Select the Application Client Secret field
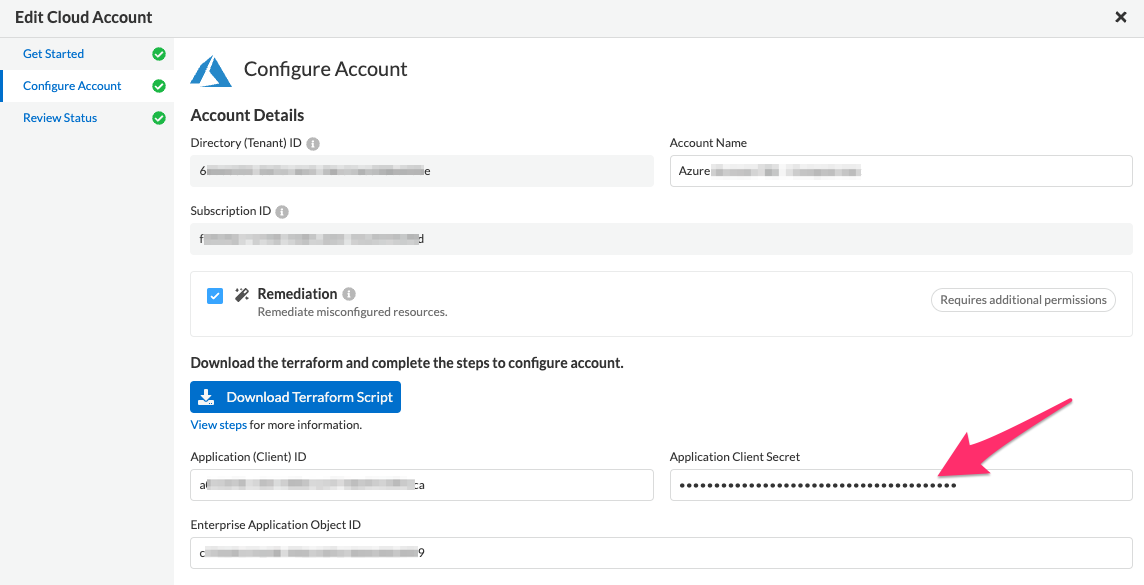This screenshot has width=1144, height=585. click(899, 484)
